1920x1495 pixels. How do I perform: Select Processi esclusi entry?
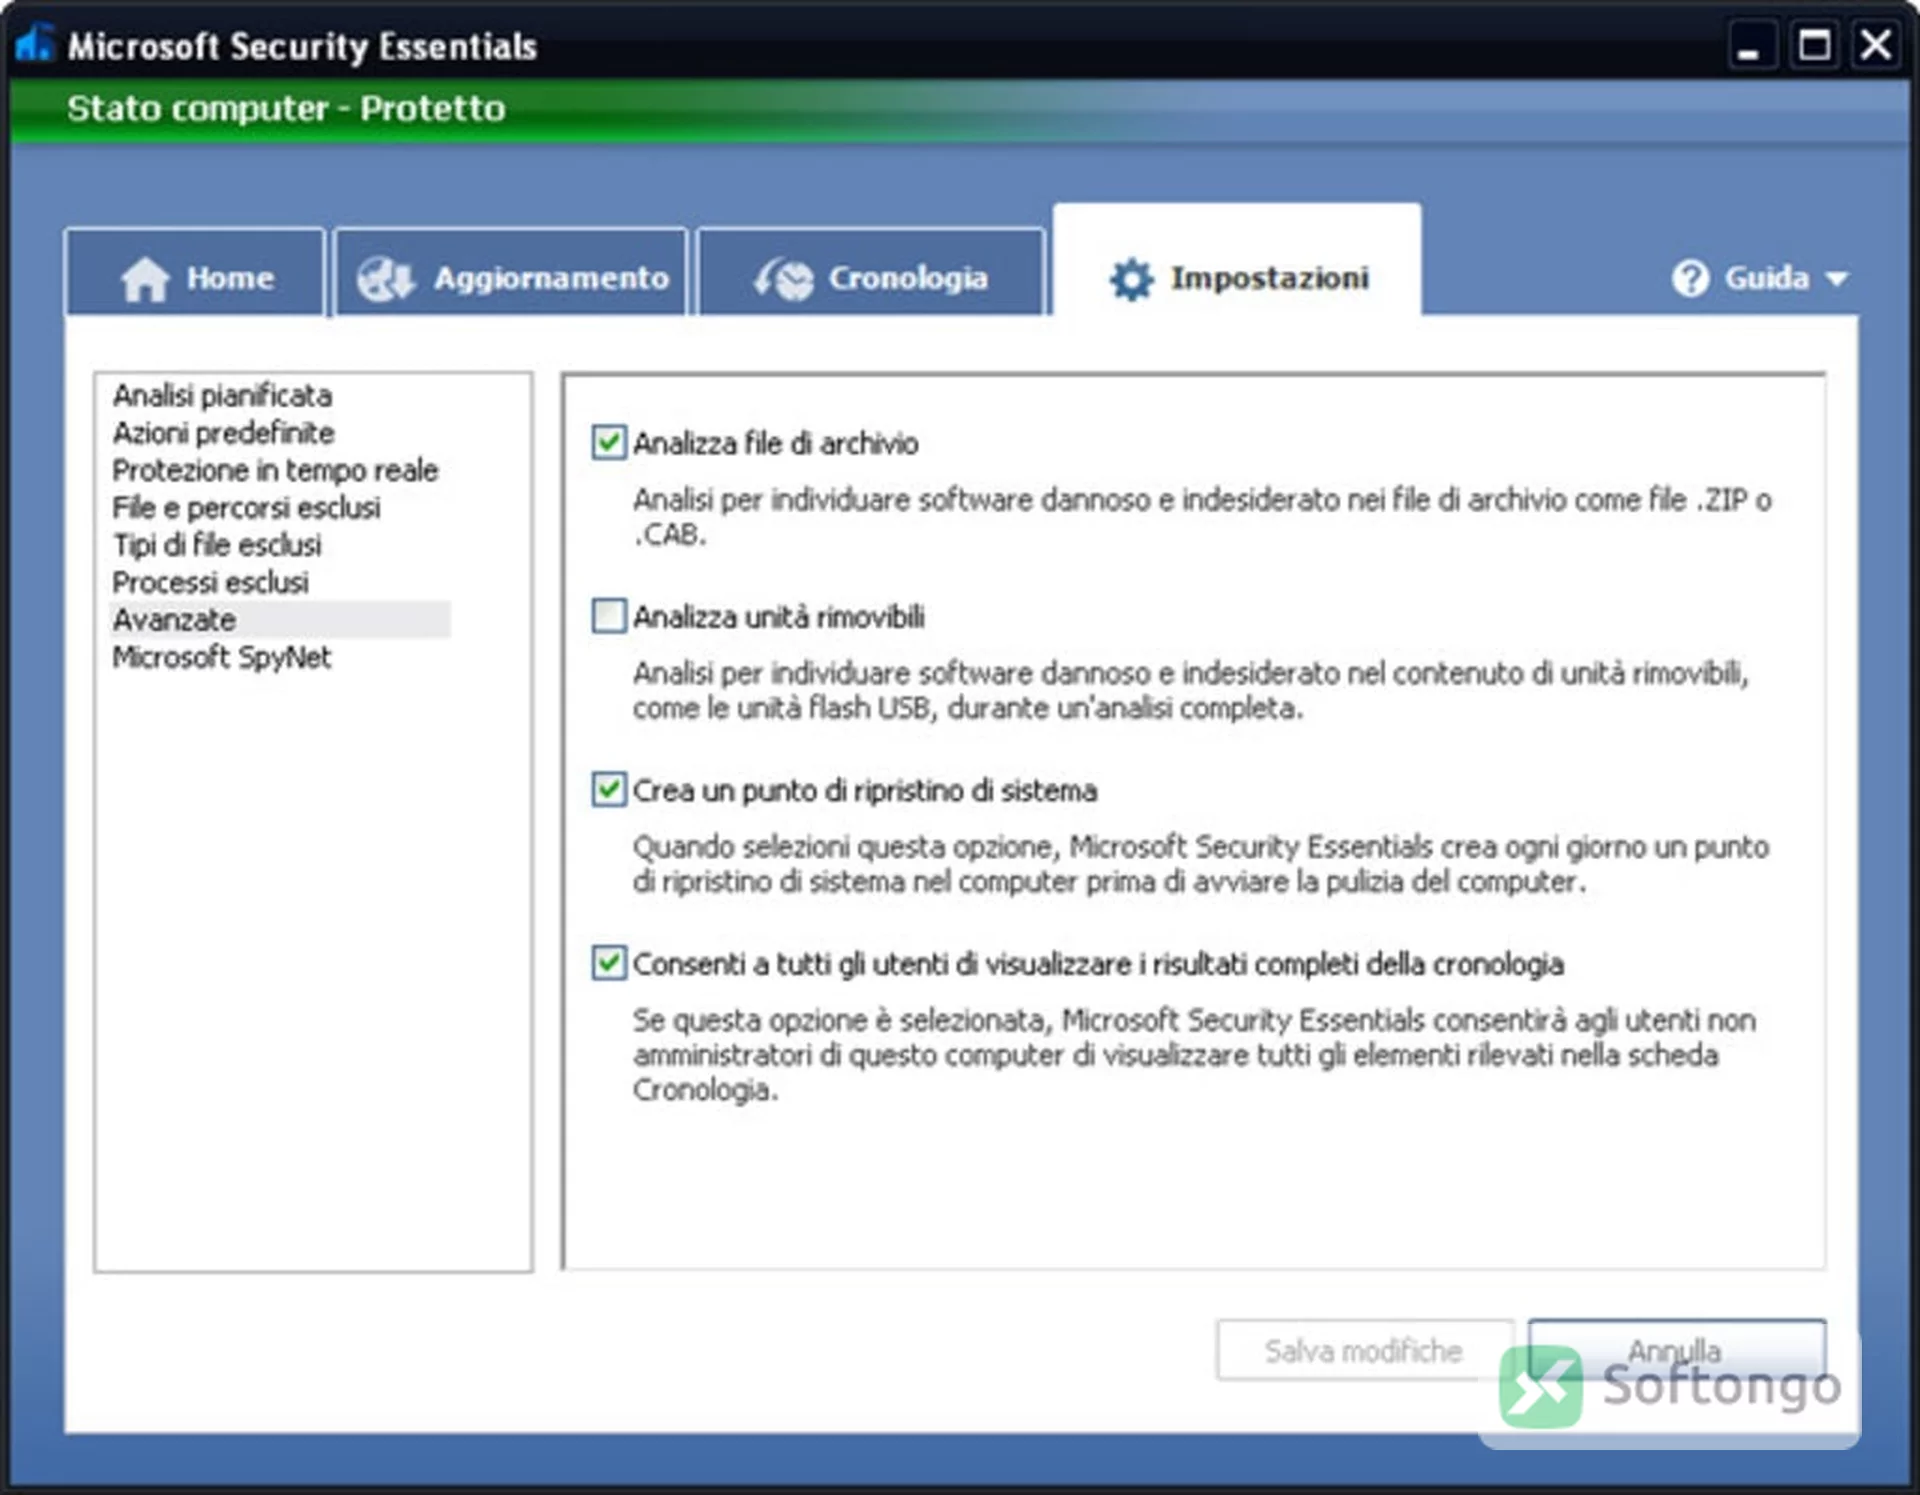tap(210, 582)
